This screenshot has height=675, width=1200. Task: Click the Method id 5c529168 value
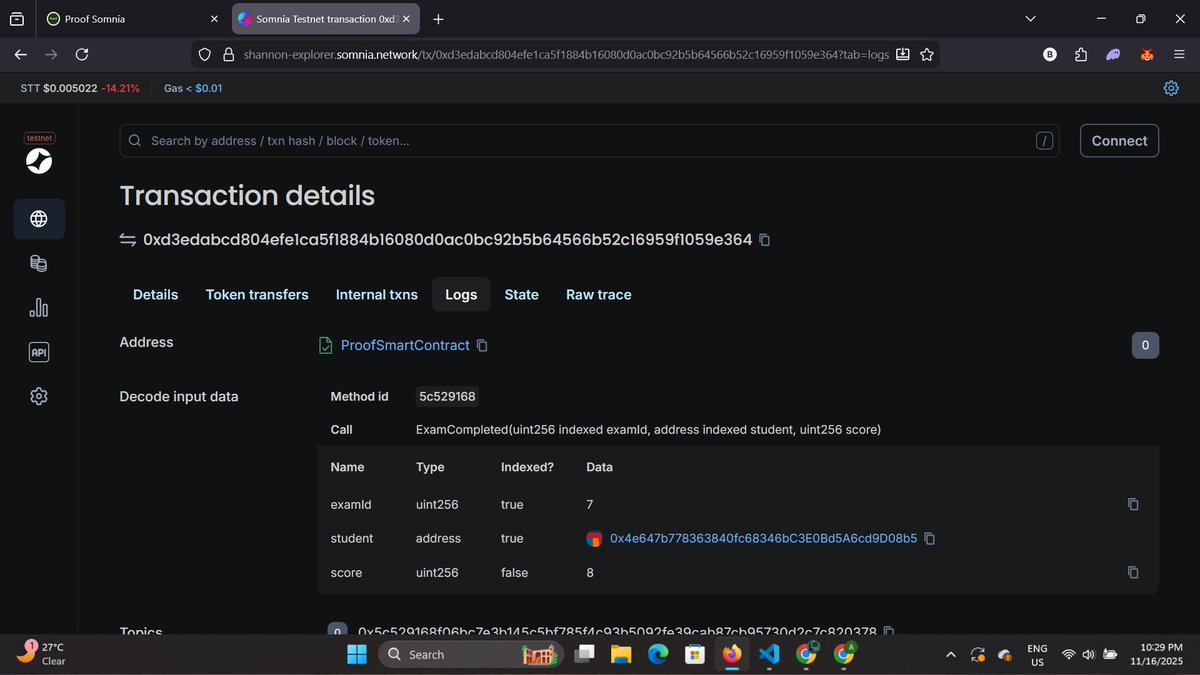[447, 396]
